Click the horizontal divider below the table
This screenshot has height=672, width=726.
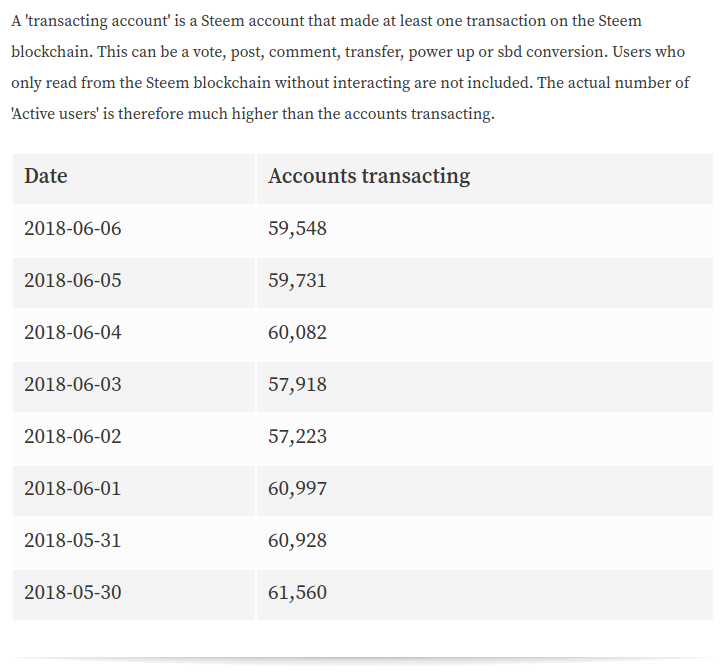[x=363, y=660]
